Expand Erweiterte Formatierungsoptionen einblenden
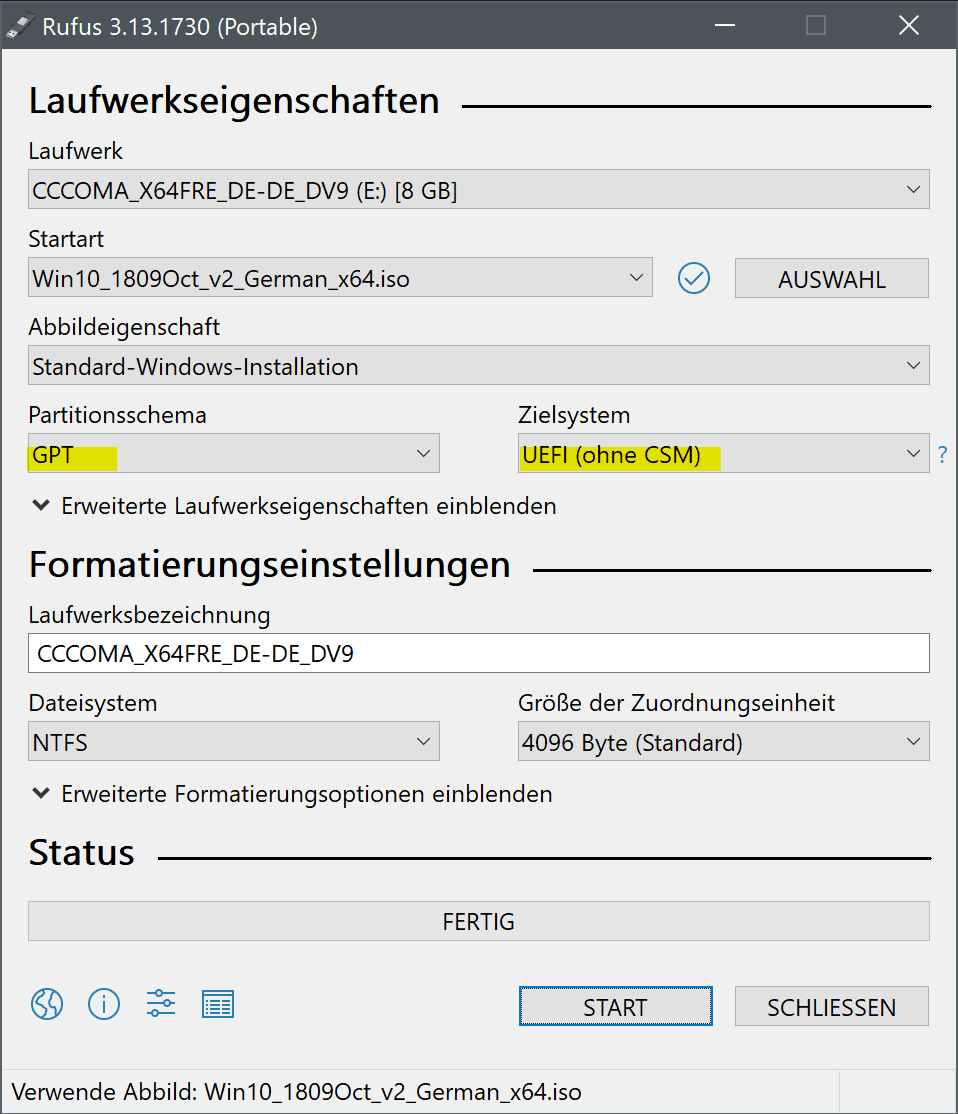958x1114 pixels. click(x=292, y=794)
